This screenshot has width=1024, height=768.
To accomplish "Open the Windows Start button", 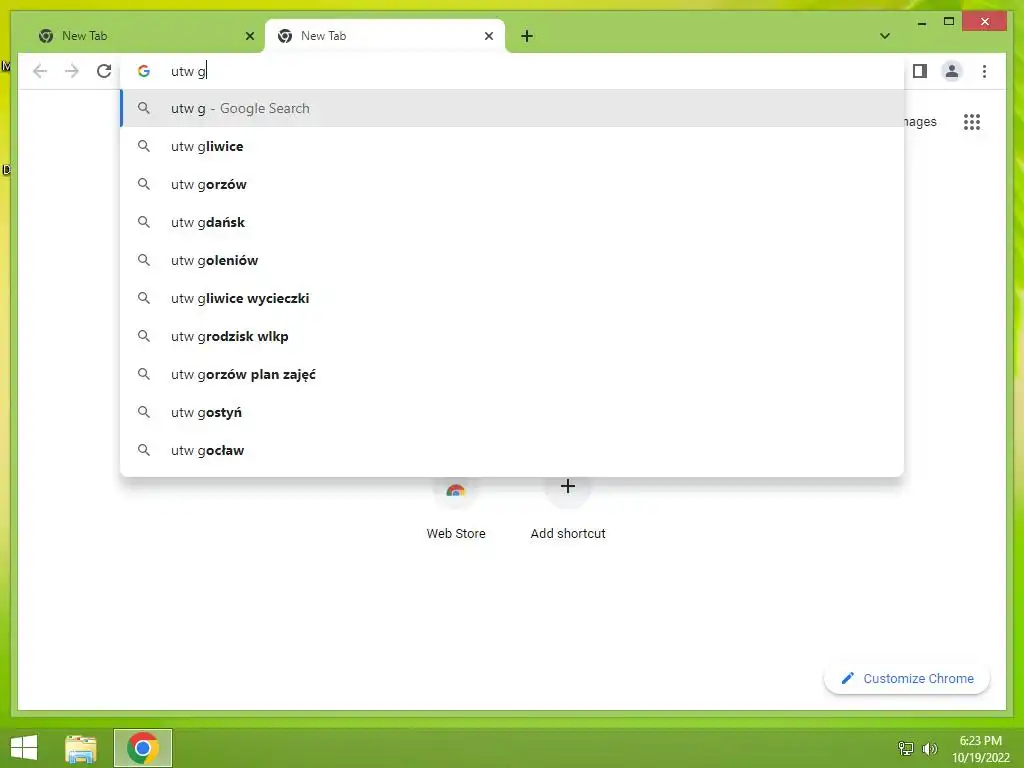I will 24,748.
